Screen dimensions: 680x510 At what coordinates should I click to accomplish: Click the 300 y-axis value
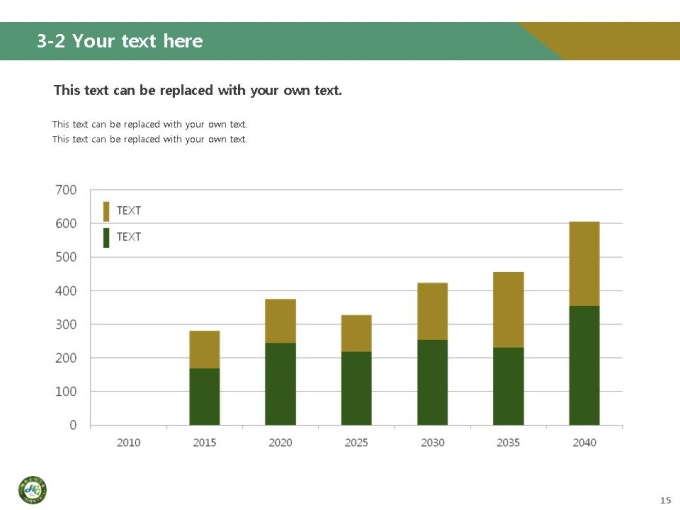[66, 324]
